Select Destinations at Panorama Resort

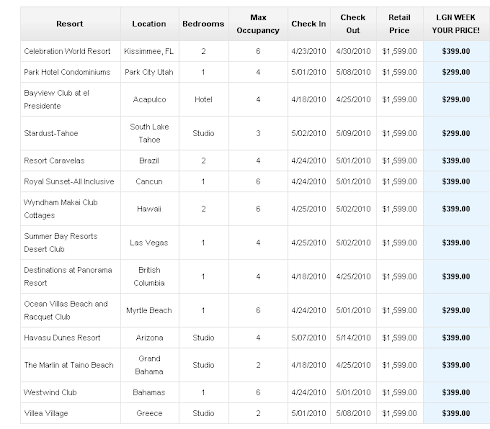(68, 277)
